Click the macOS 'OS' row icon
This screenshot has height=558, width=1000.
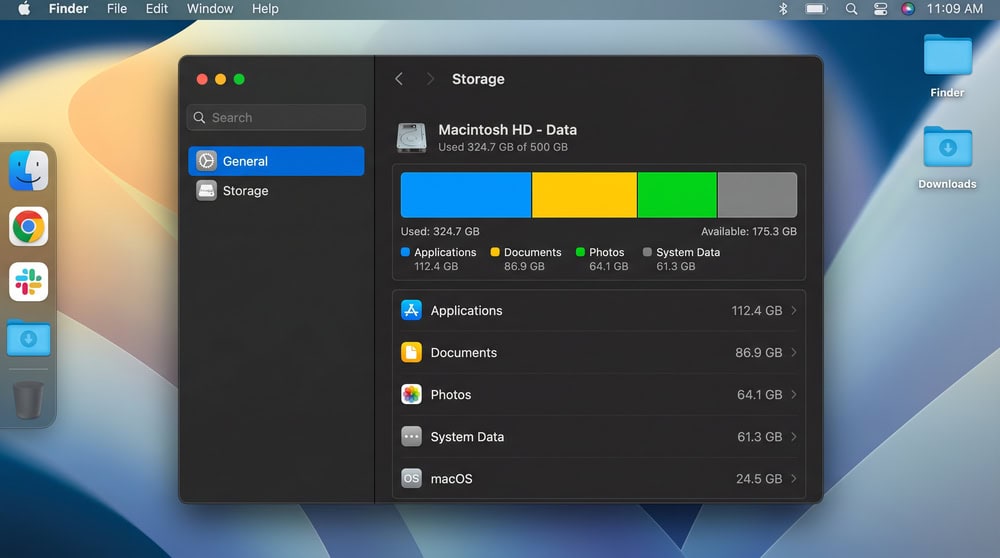pos(411,478)
